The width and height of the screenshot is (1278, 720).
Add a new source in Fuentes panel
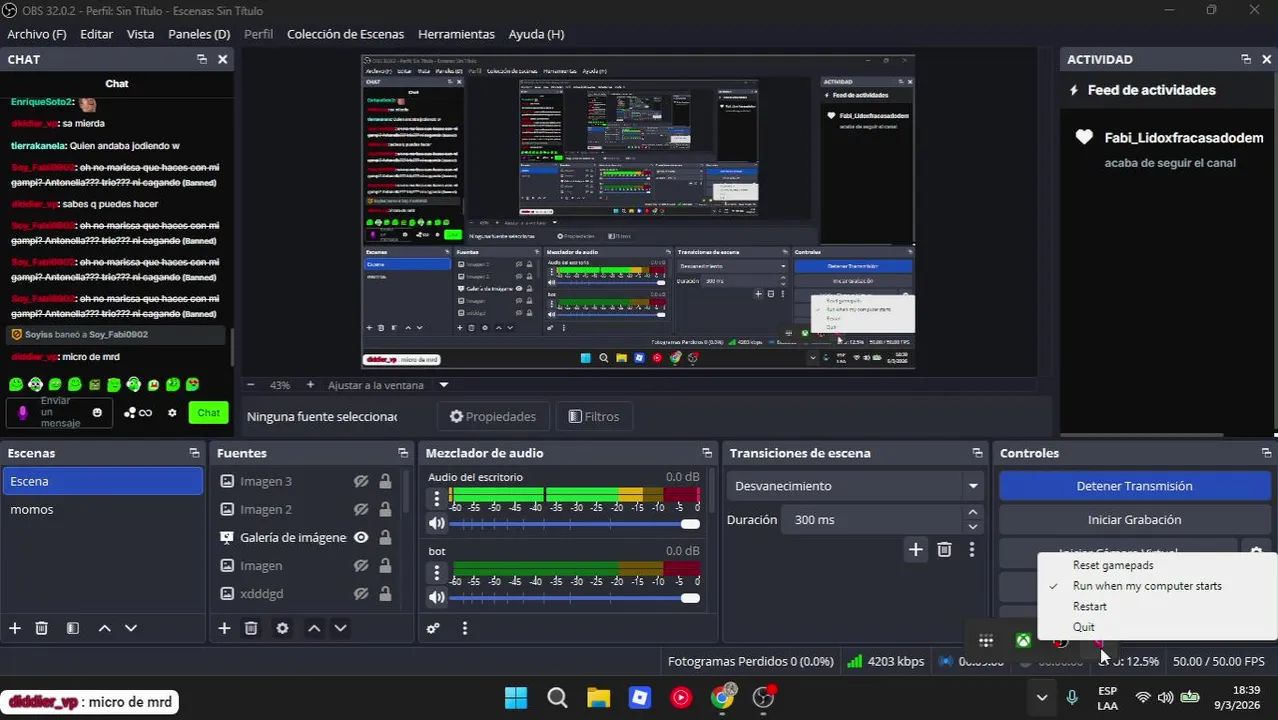(x=224, y=628)
